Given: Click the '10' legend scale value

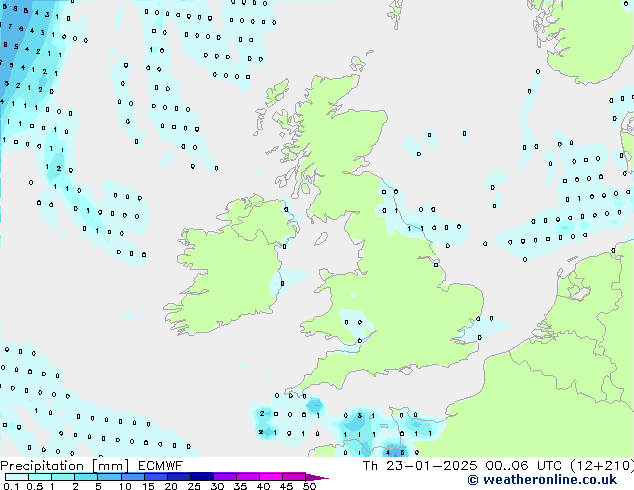Looking at the screenshot, I should [125, 486].
